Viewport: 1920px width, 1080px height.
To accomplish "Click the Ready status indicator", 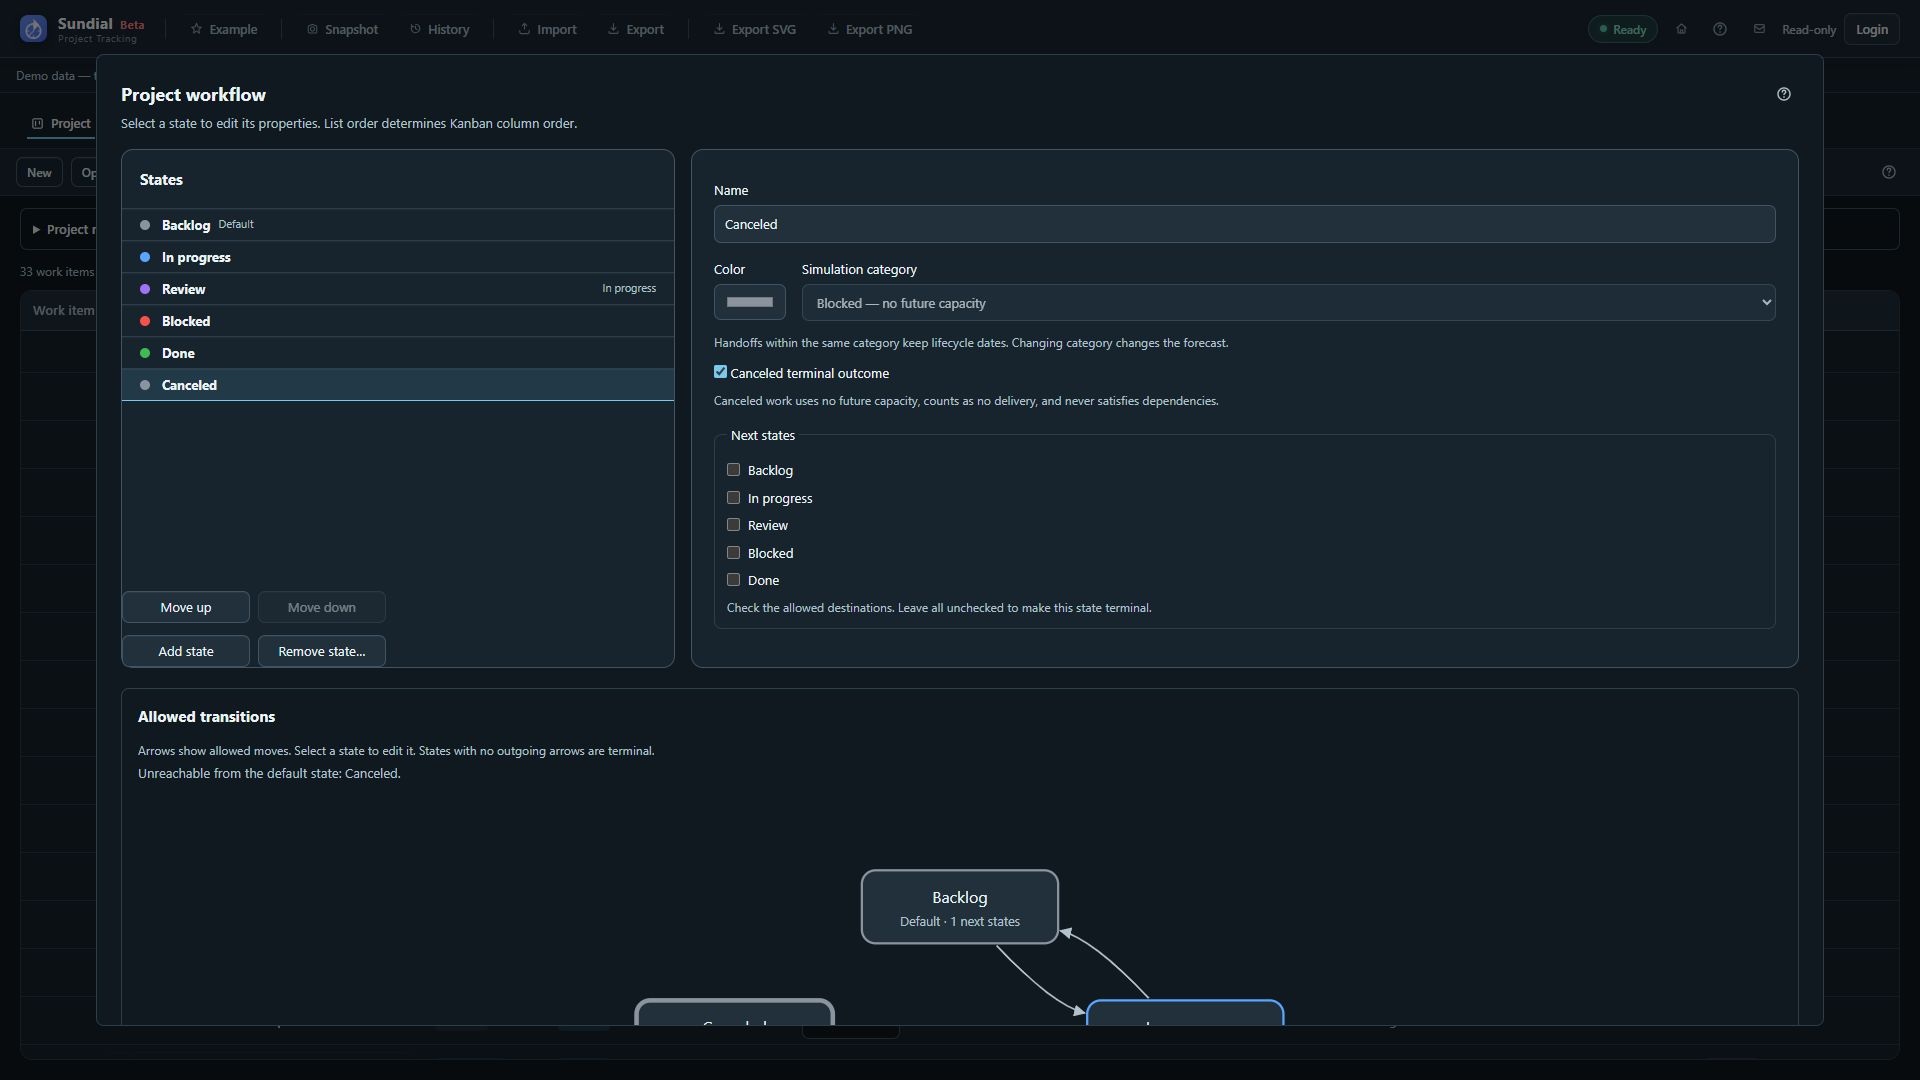I will tap(1622, 29).
